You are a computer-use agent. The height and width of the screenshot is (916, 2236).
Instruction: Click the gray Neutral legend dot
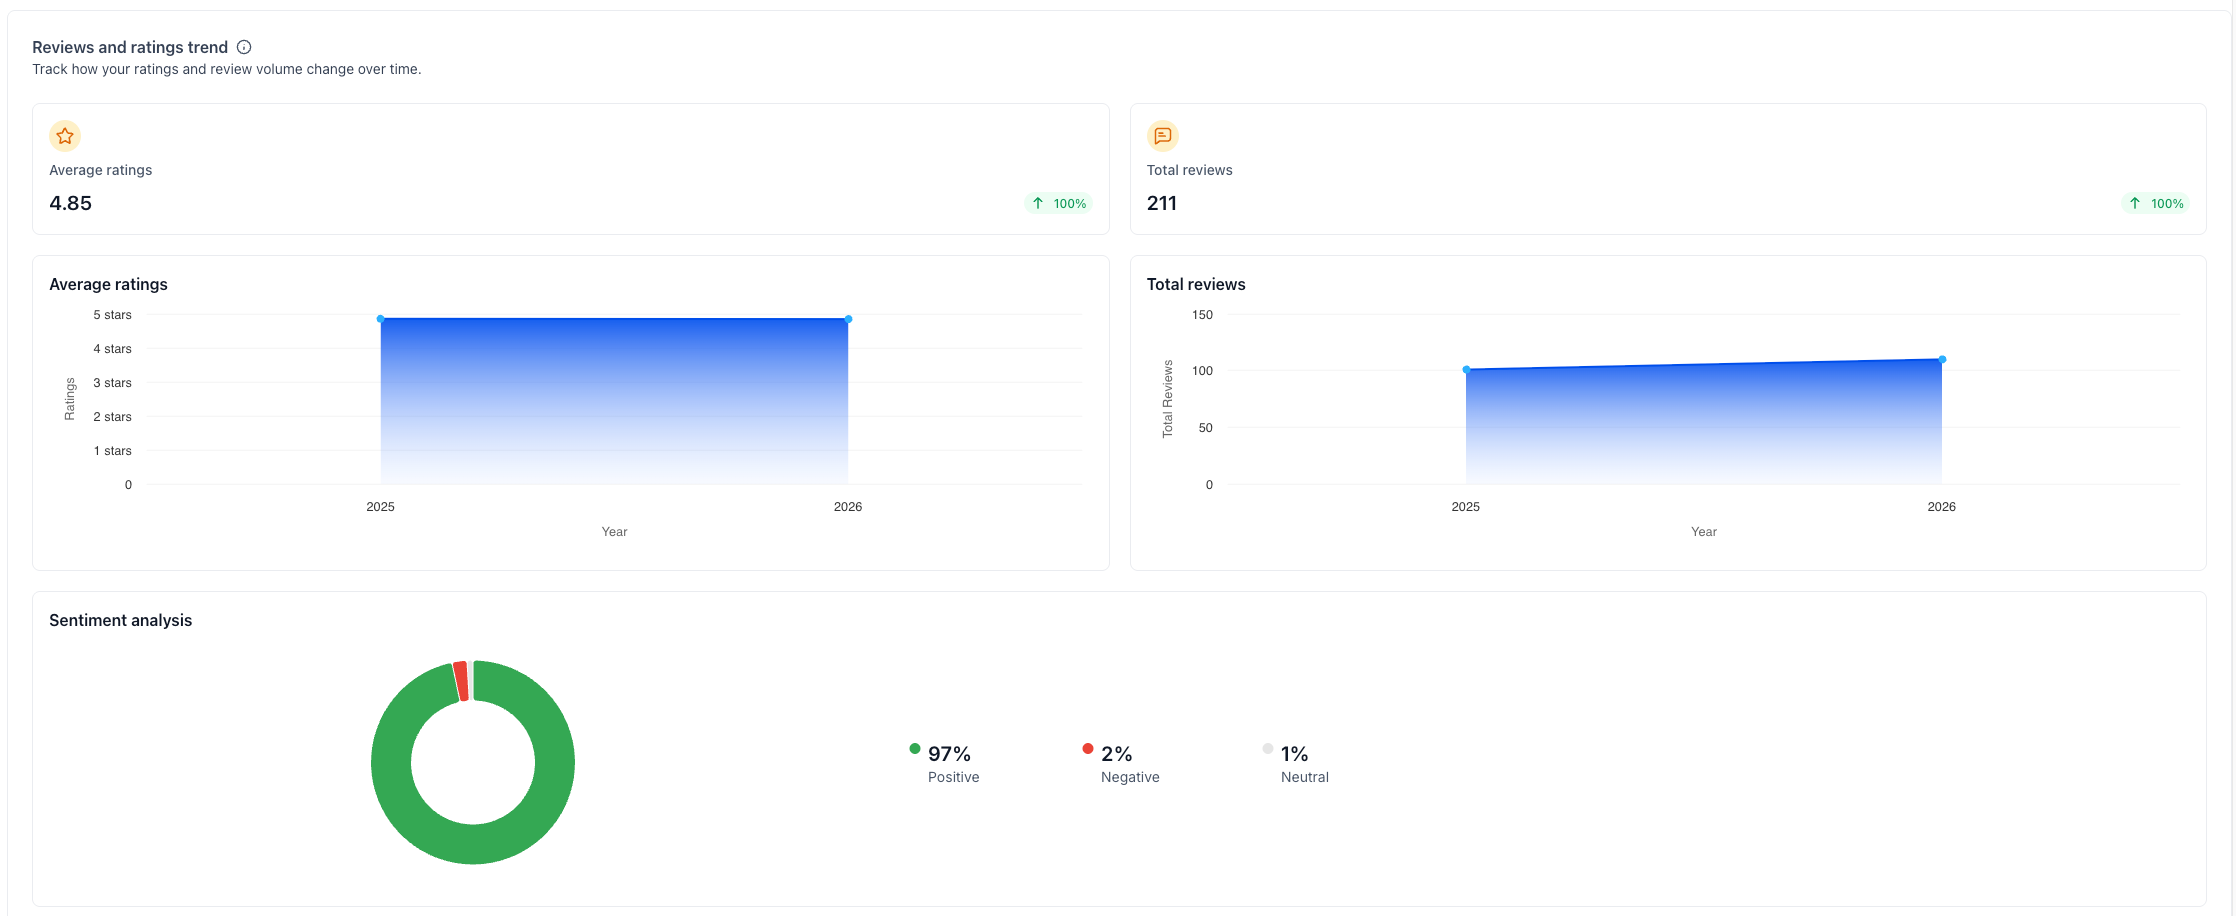point(1268,748)
